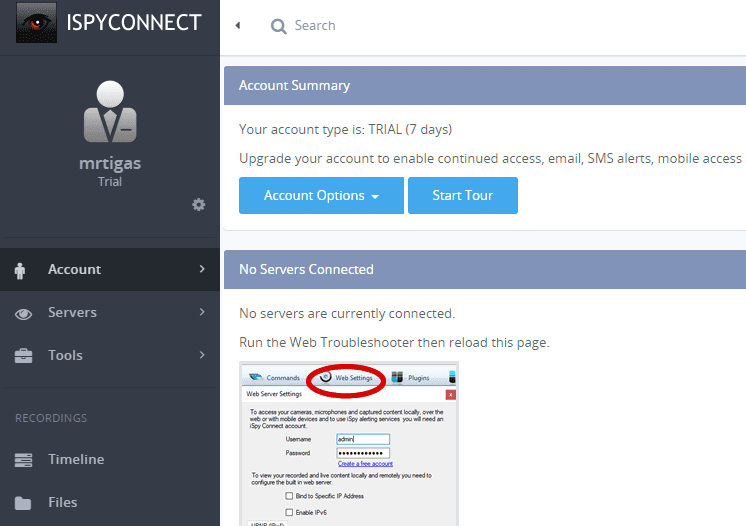This screenshot has width=746, height=526.
Task: Click the 'Your account type is: TRIAL' text
Action: pyautogui.click(x=345, y=129)
